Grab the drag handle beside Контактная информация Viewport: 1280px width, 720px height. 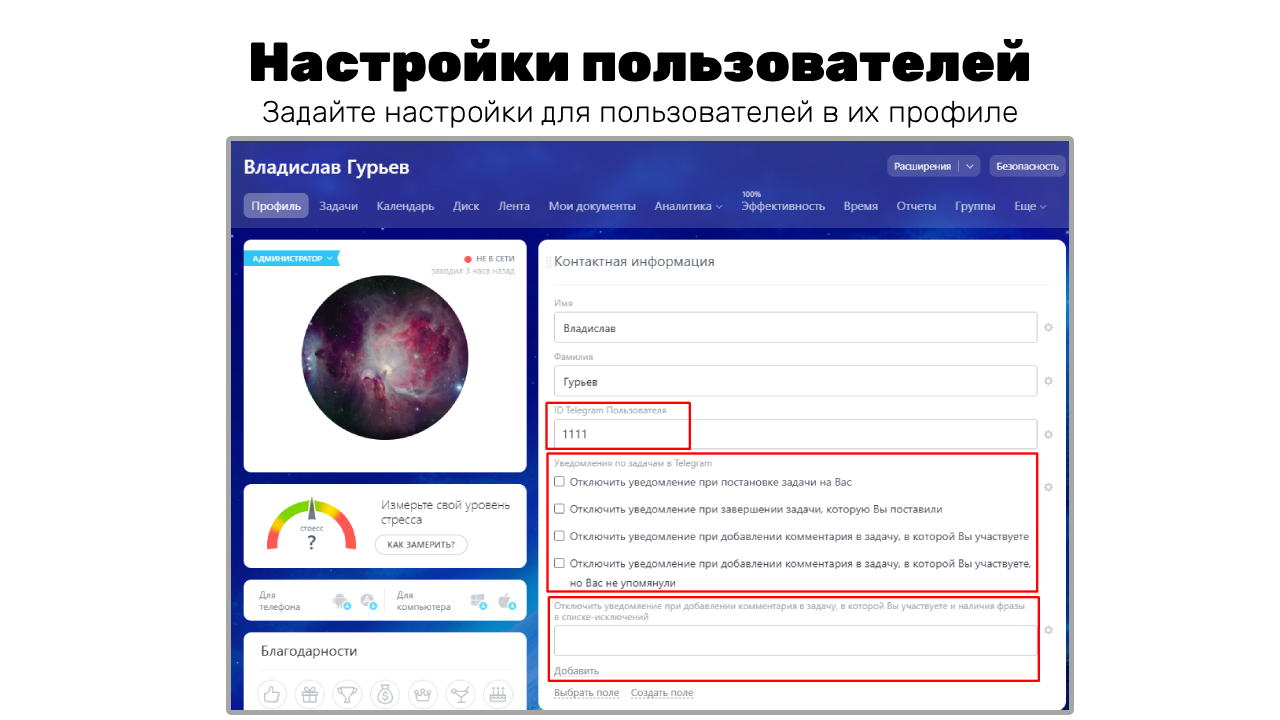coord(548,262)
